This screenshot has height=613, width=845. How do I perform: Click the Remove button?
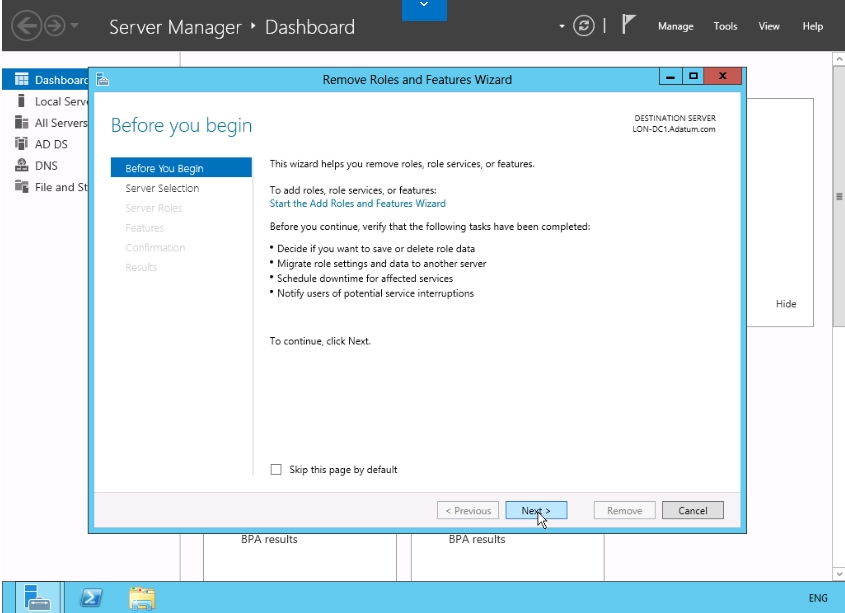click(625, 511)
